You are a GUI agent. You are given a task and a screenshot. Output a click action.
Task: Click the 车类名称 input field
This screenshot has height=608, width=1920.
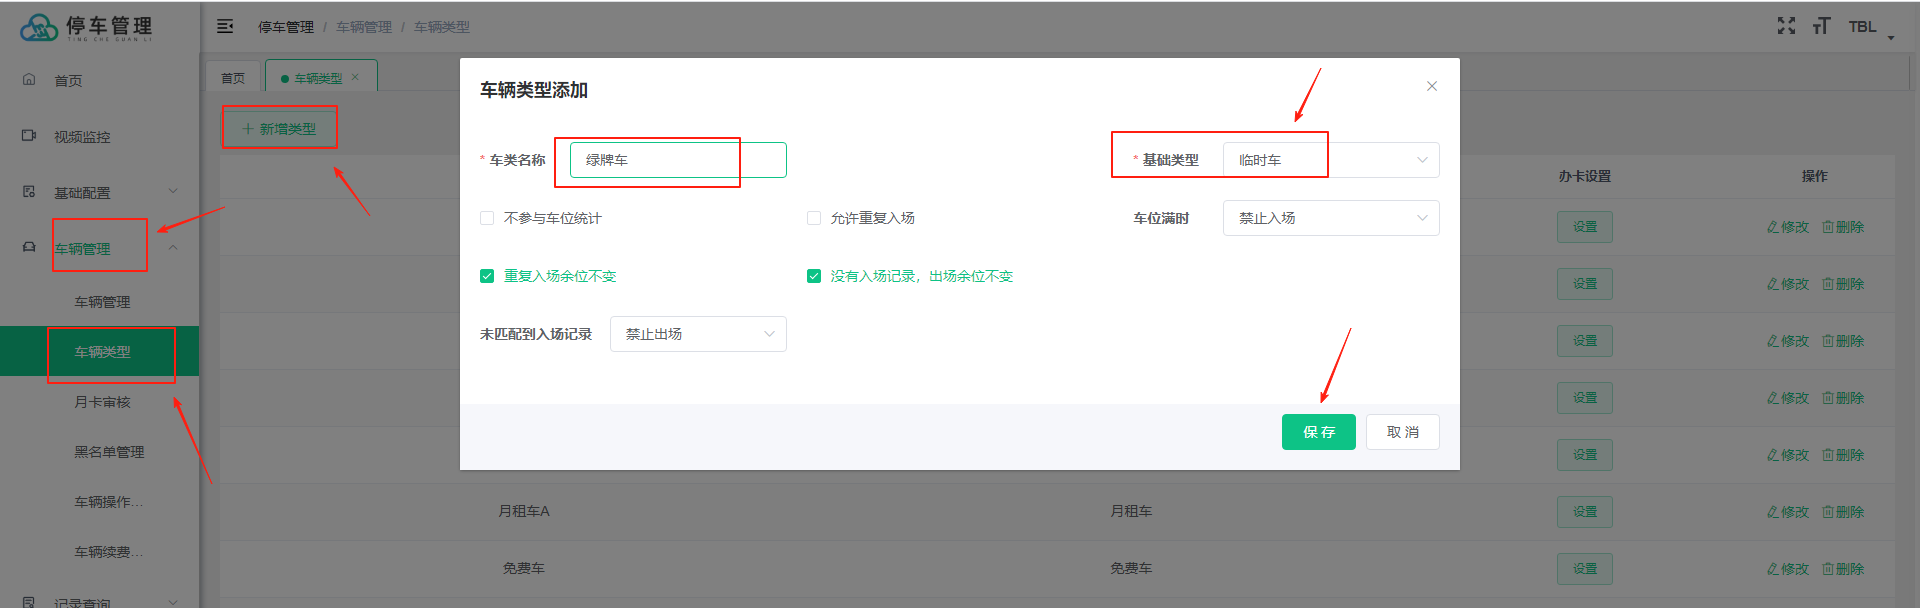tap(678, 160)
